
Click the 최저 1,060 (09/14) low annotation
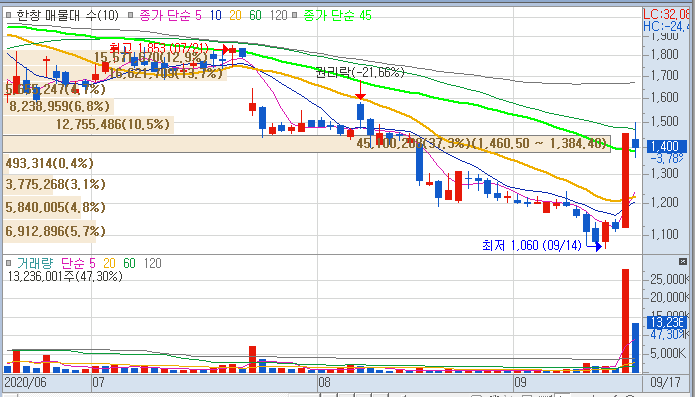click(531, 245)
